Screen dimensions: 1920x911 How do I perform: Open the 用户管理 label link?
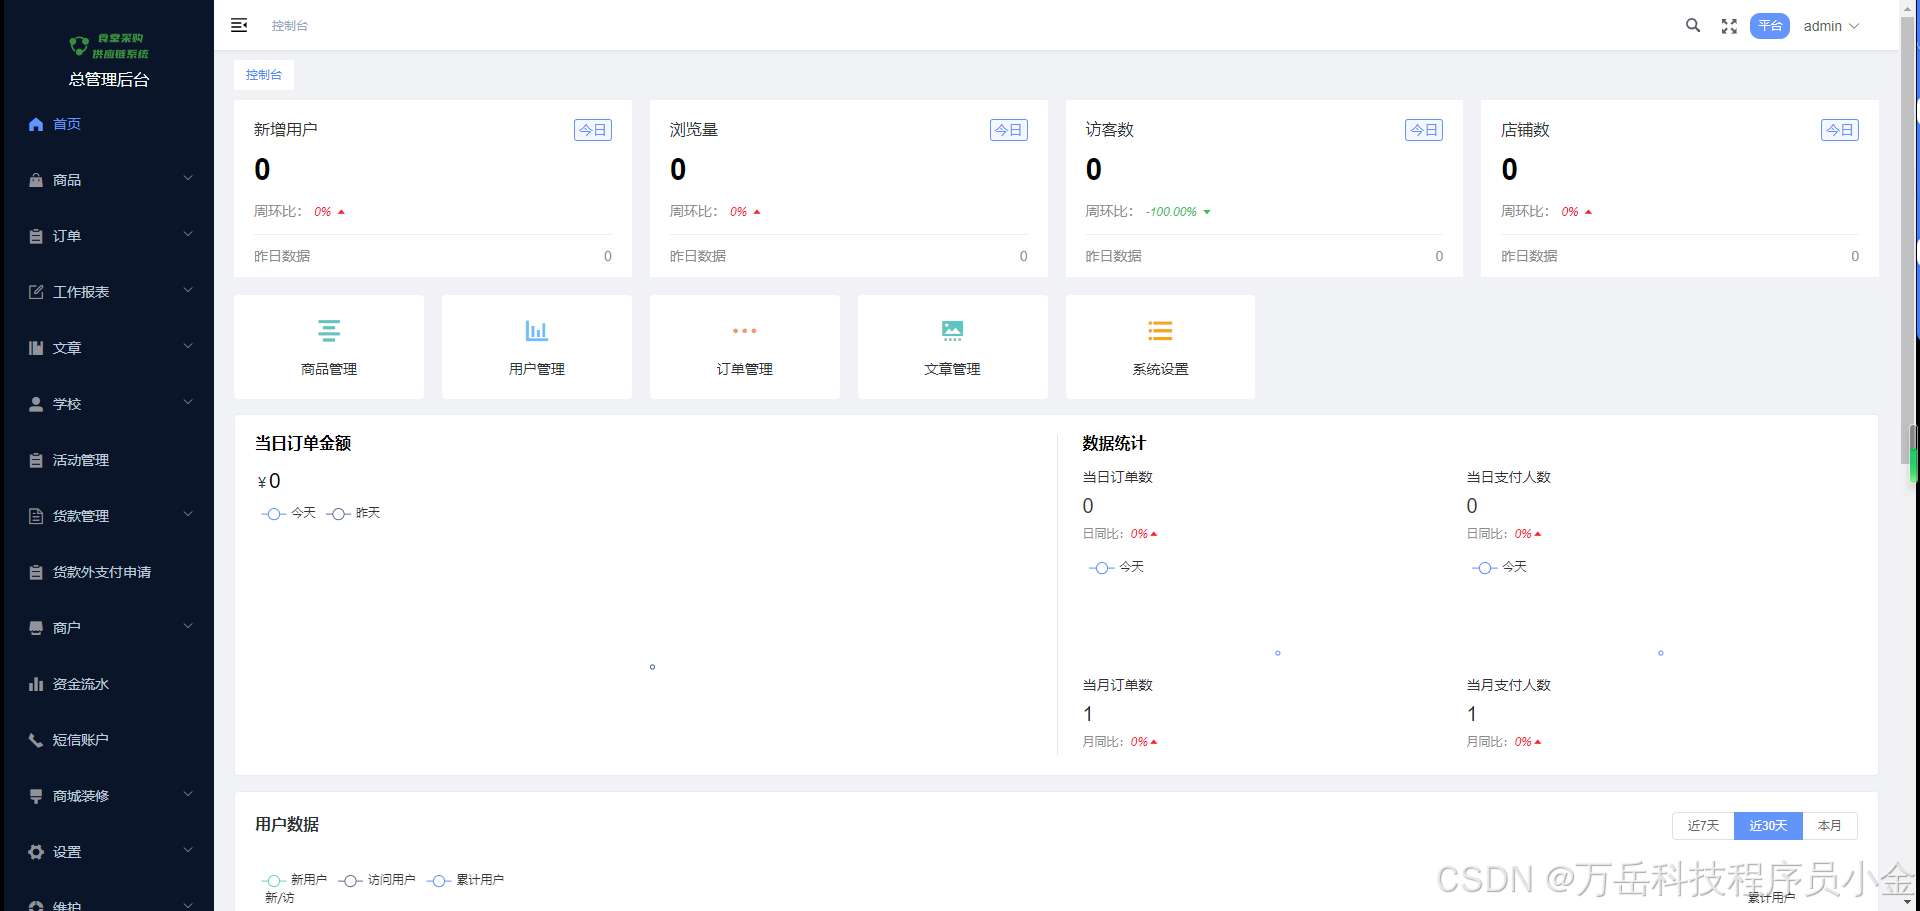click(537, 369)
